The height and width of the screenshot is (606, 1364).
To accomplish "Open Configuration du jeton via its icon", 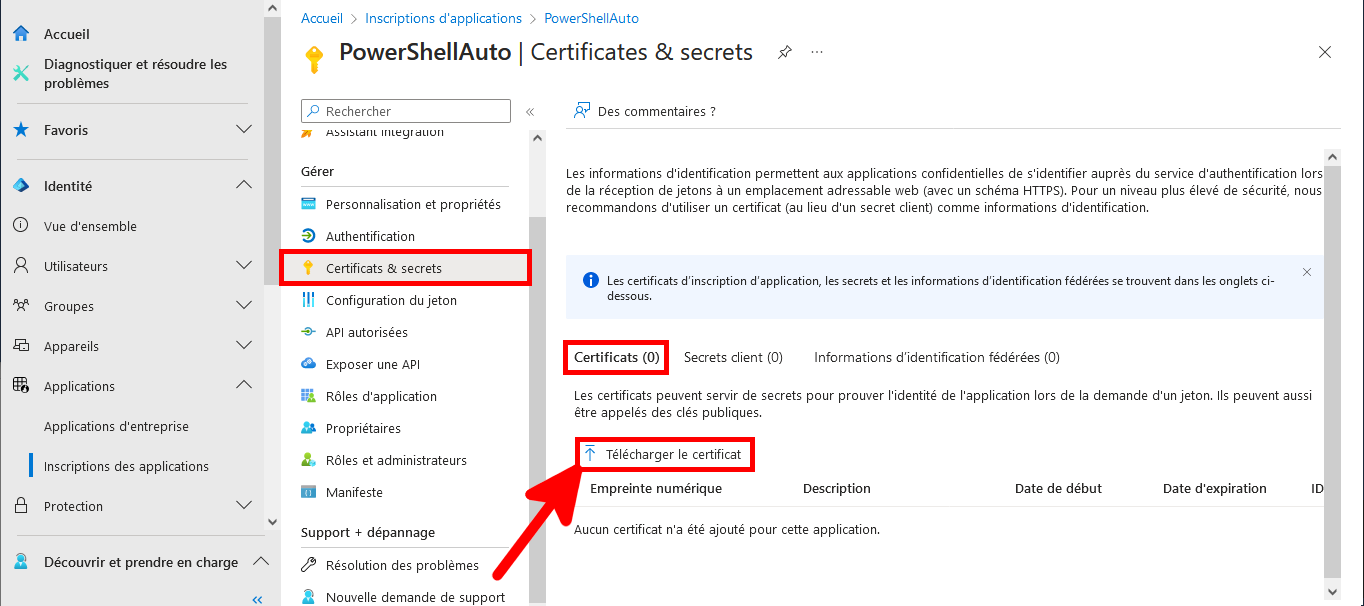I will click(310, 299).
